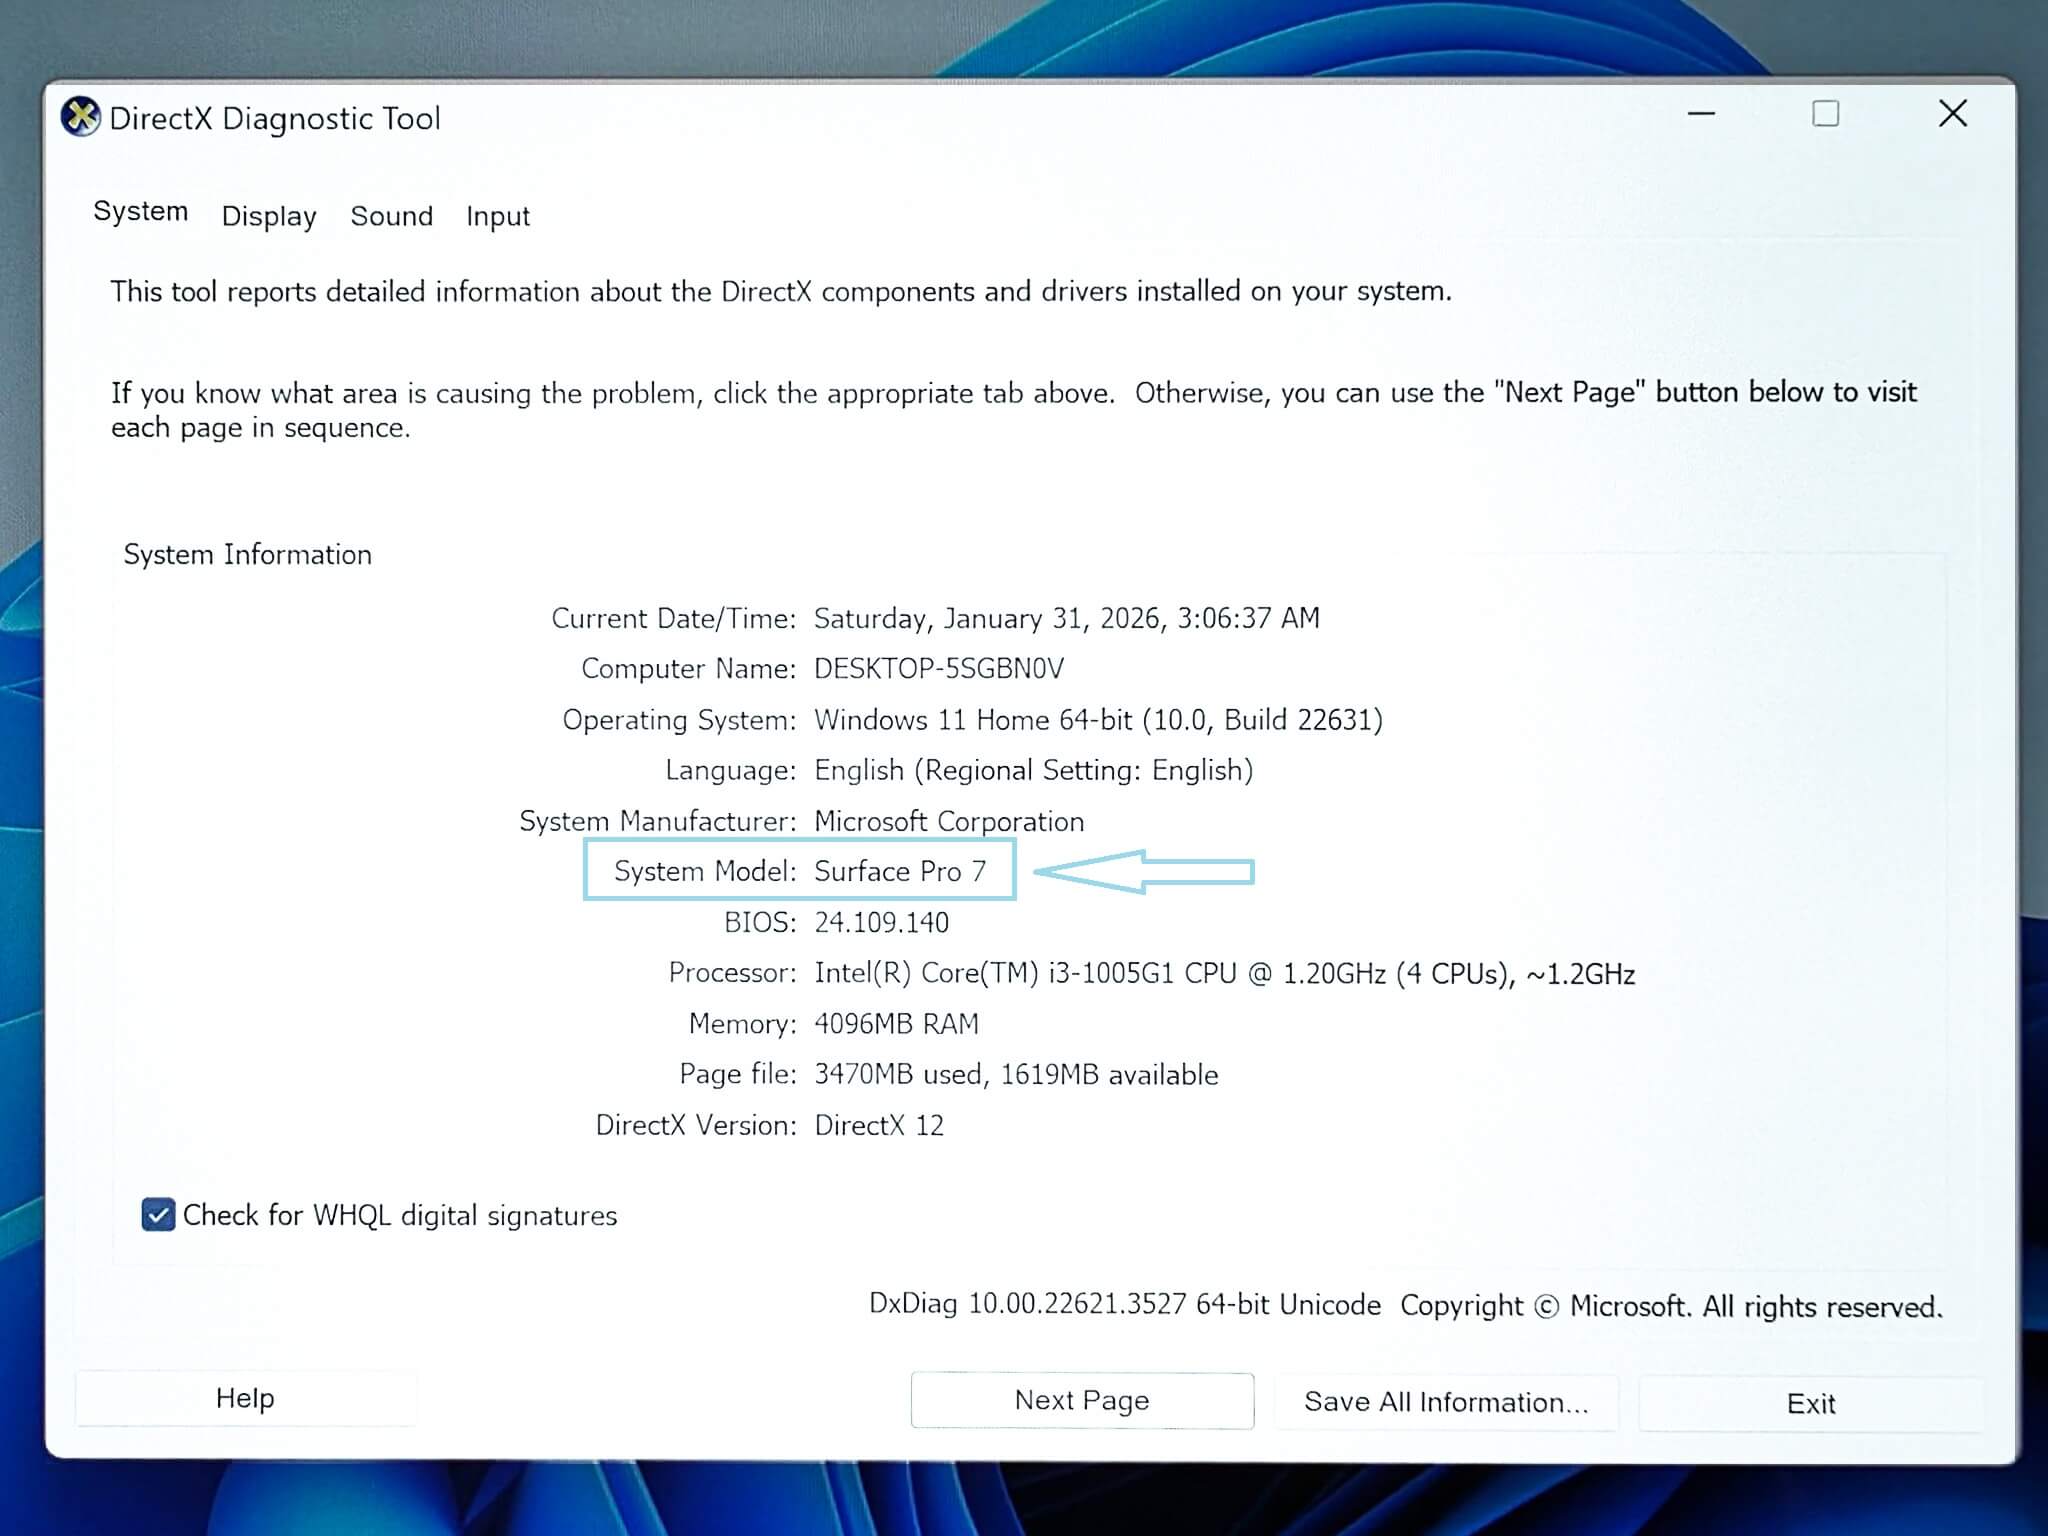The image size is (2048, 1536).
Task: Click the Language label
Action: point(731,770)
